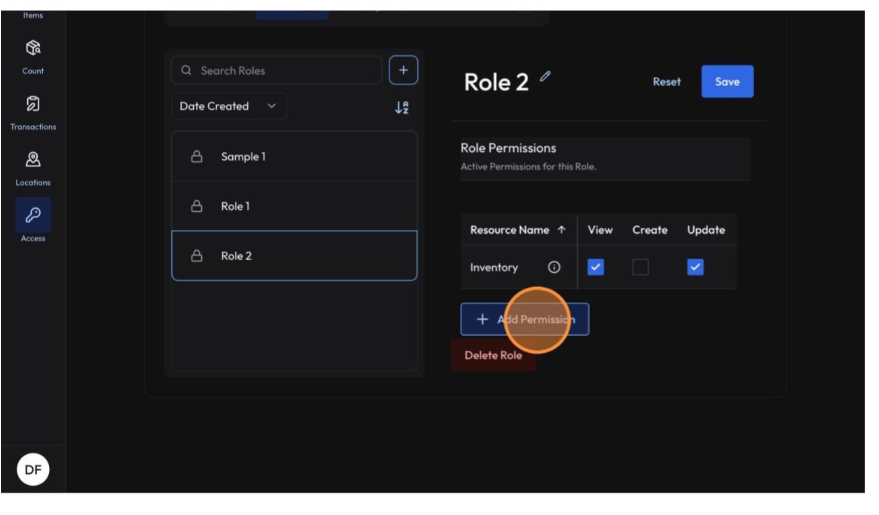Click Add Permission button
879x515 pixels.
(x=525, y=319)
